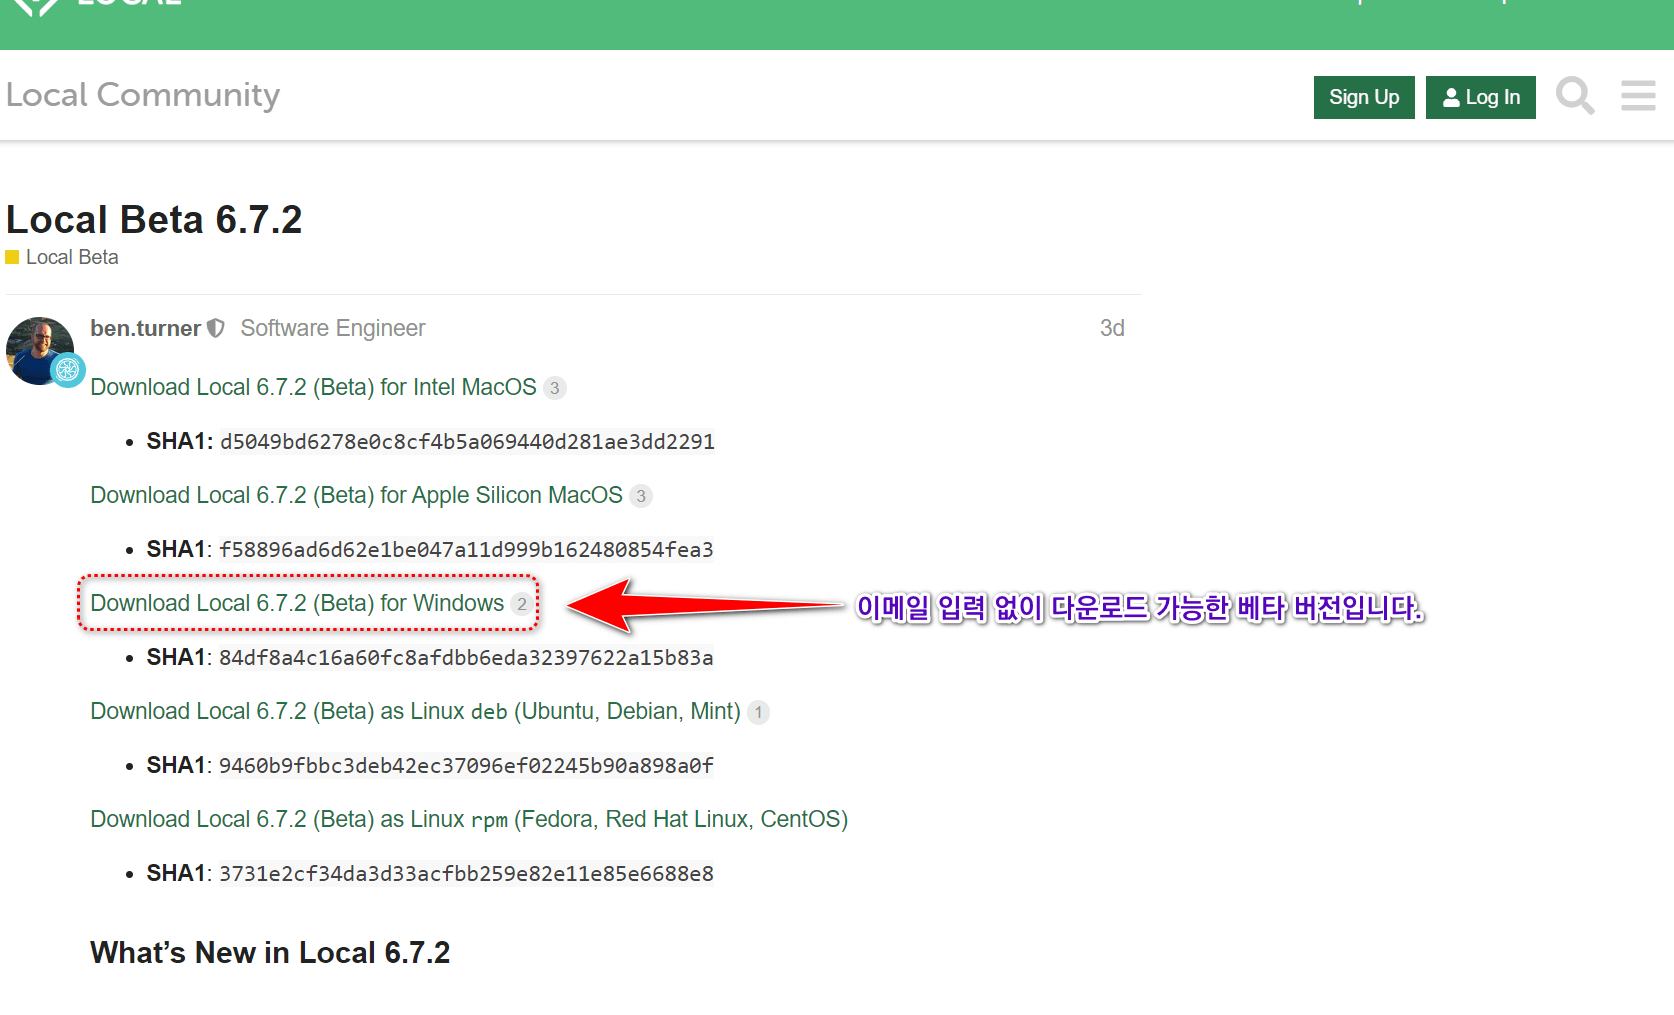This screenshot has height=1015, width=1674.
Task: Open the search by clicking the magnifier icon
Action: pos(1574,96)
